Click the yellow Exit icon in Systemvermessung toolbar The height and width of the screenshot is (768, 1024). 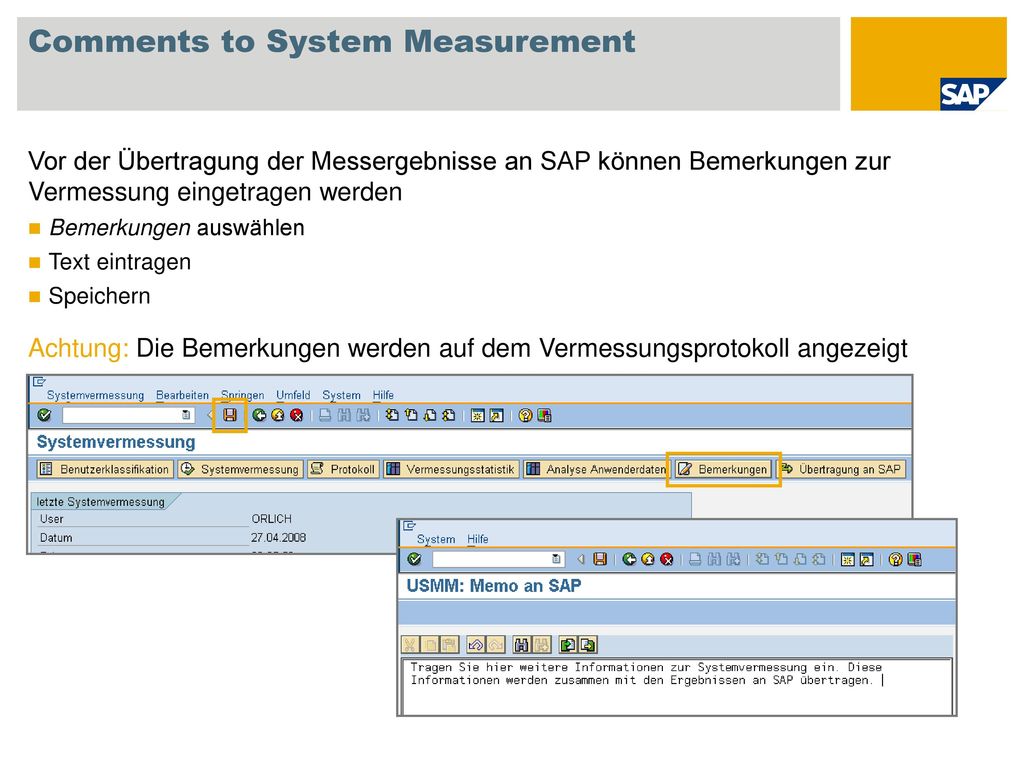(278, 415)
